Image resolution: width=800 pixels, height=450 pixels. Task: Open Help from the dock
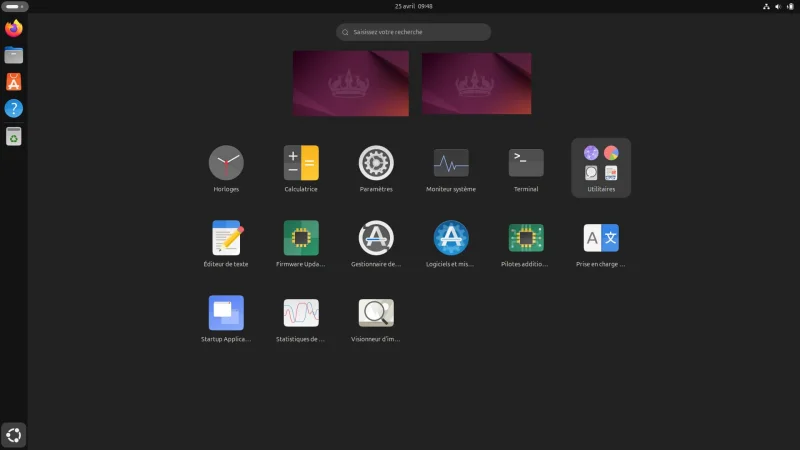14,108
